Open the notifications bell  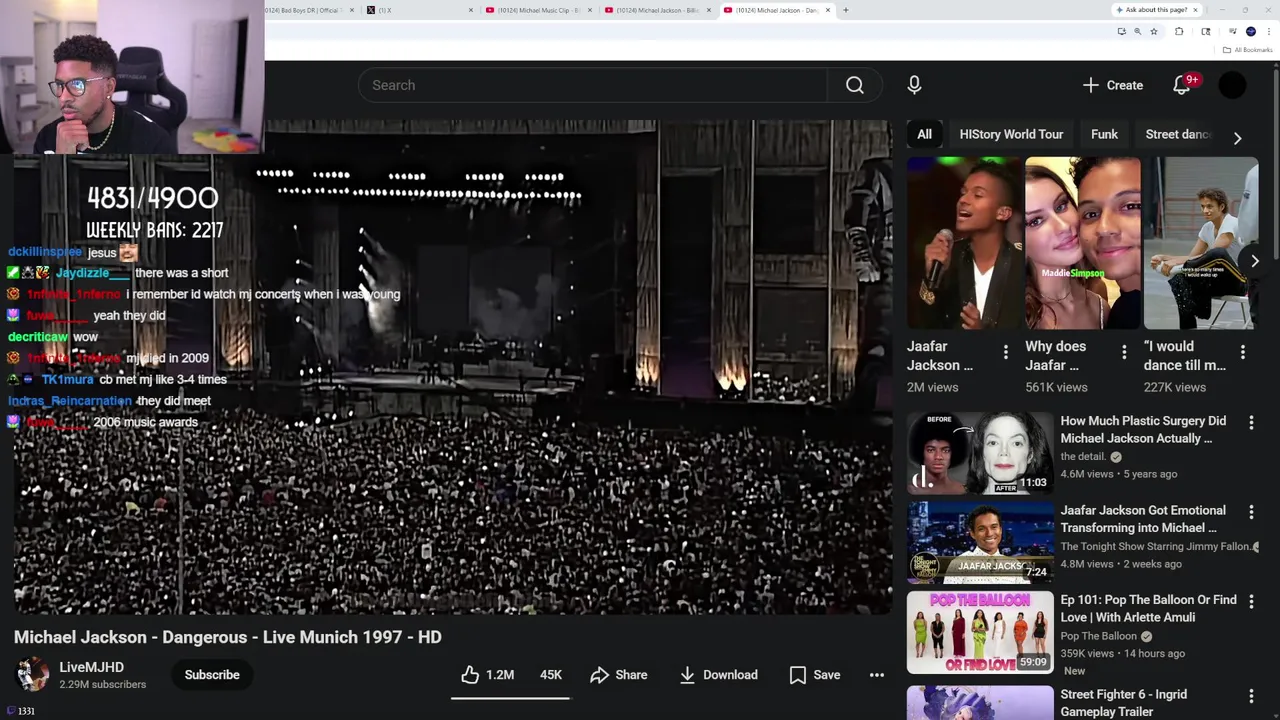pyautogui.click(x=1182, y=85)
